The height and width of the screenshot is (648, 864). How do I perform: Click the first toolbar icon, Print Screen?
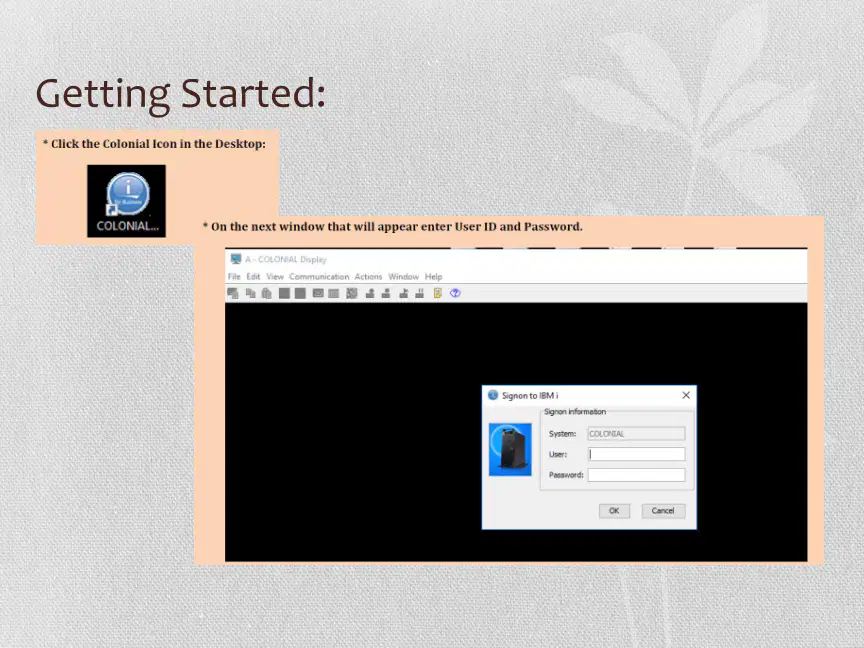click(x=233, y=293)
